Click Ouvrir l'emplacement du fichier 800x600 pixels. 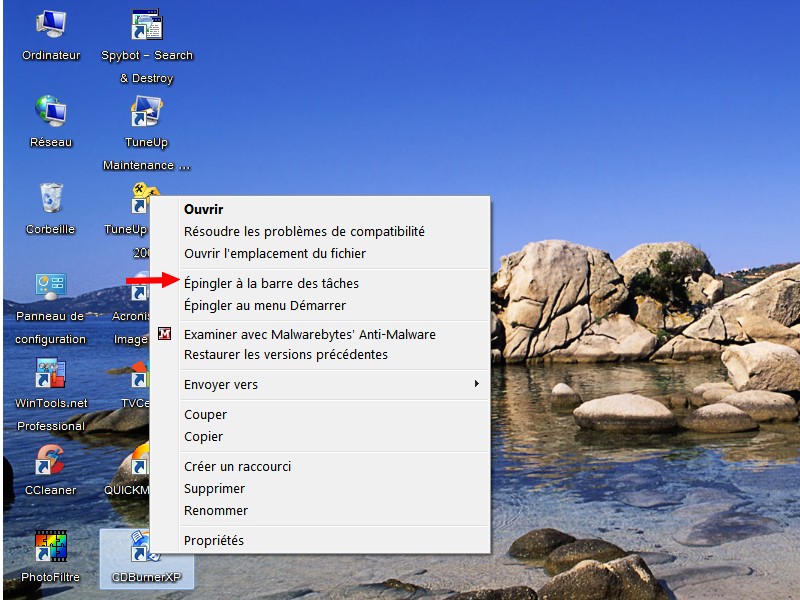275,253
